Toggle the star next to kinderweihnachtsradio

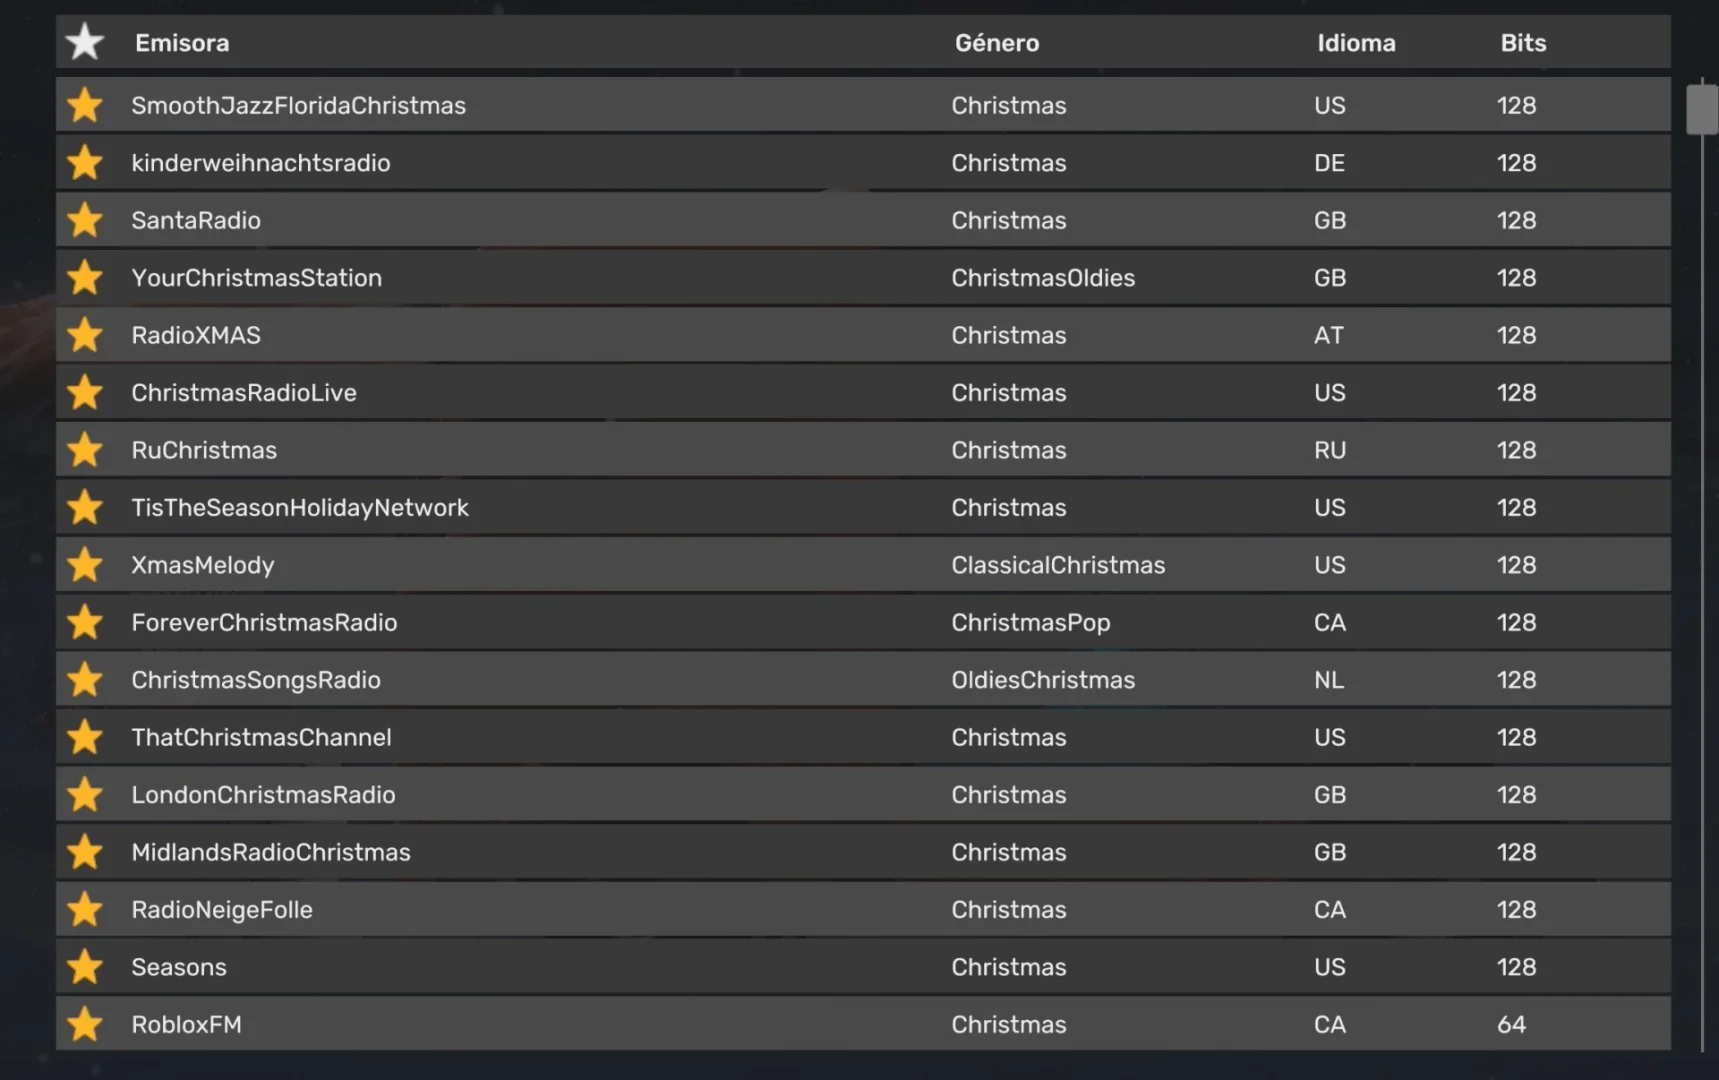(85, 163)
